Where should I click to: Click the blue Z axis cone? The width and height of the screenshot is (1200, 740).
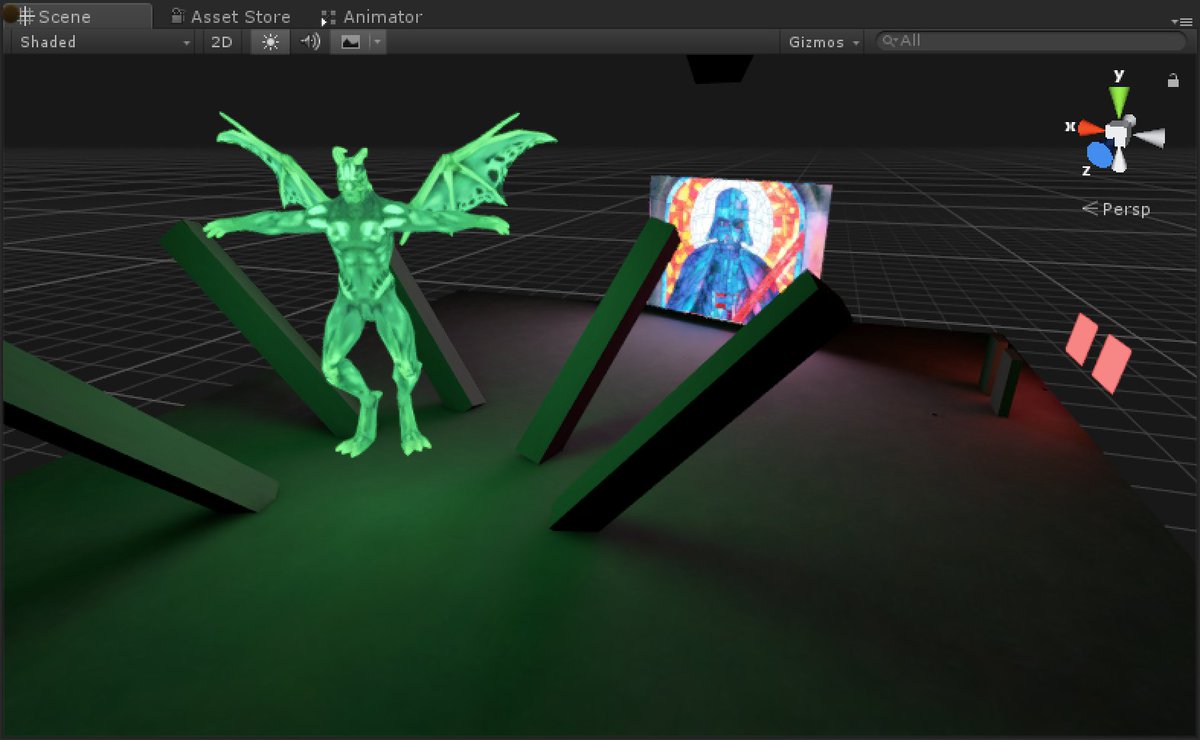1100,154
